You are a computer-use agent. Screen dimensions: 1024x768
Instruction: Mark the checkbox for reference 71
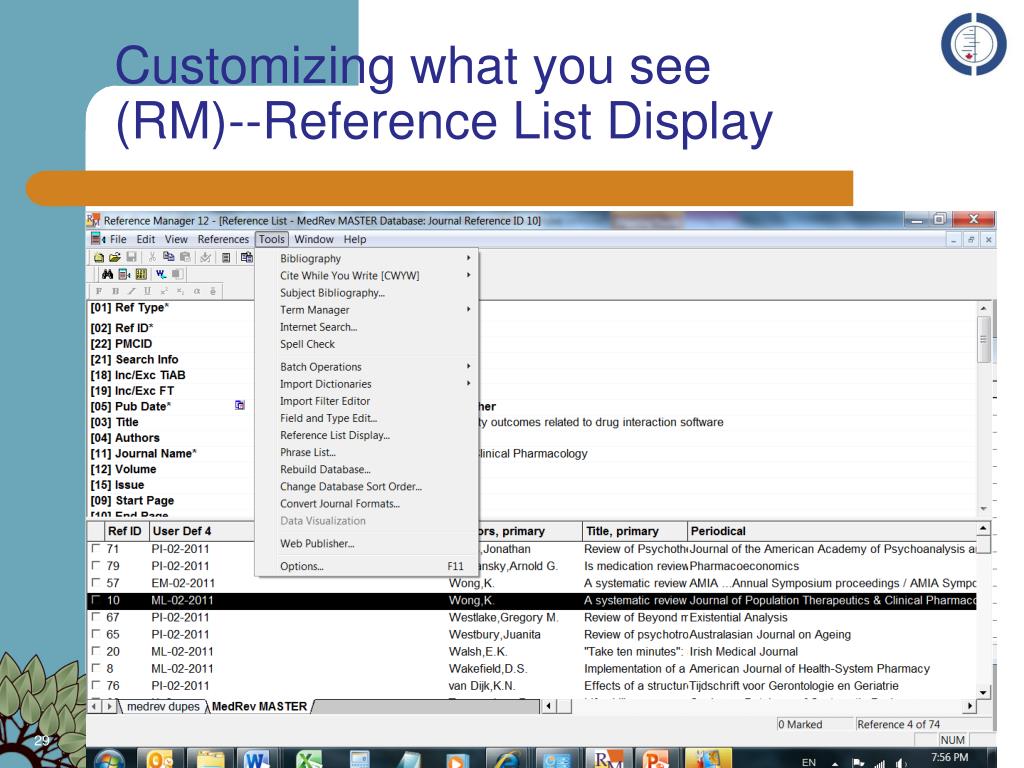click(96, 549)
